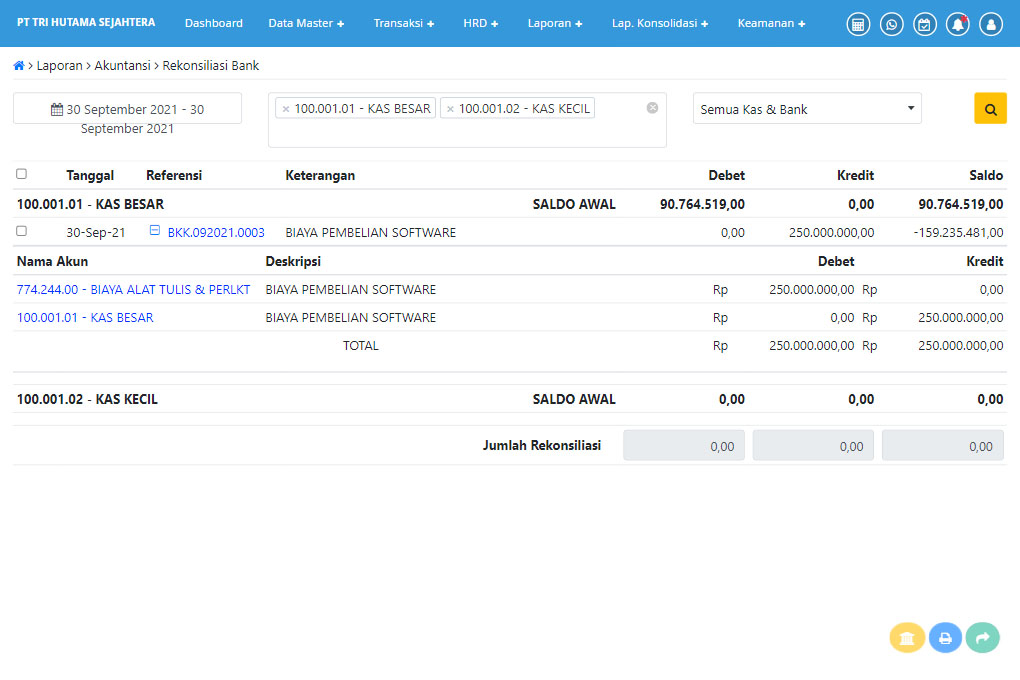The height and width of the screenshot is (680, 1020).
Task: Click the KAS BESAR saldo awal 90.764.519,00 debet
Action: 702,204
